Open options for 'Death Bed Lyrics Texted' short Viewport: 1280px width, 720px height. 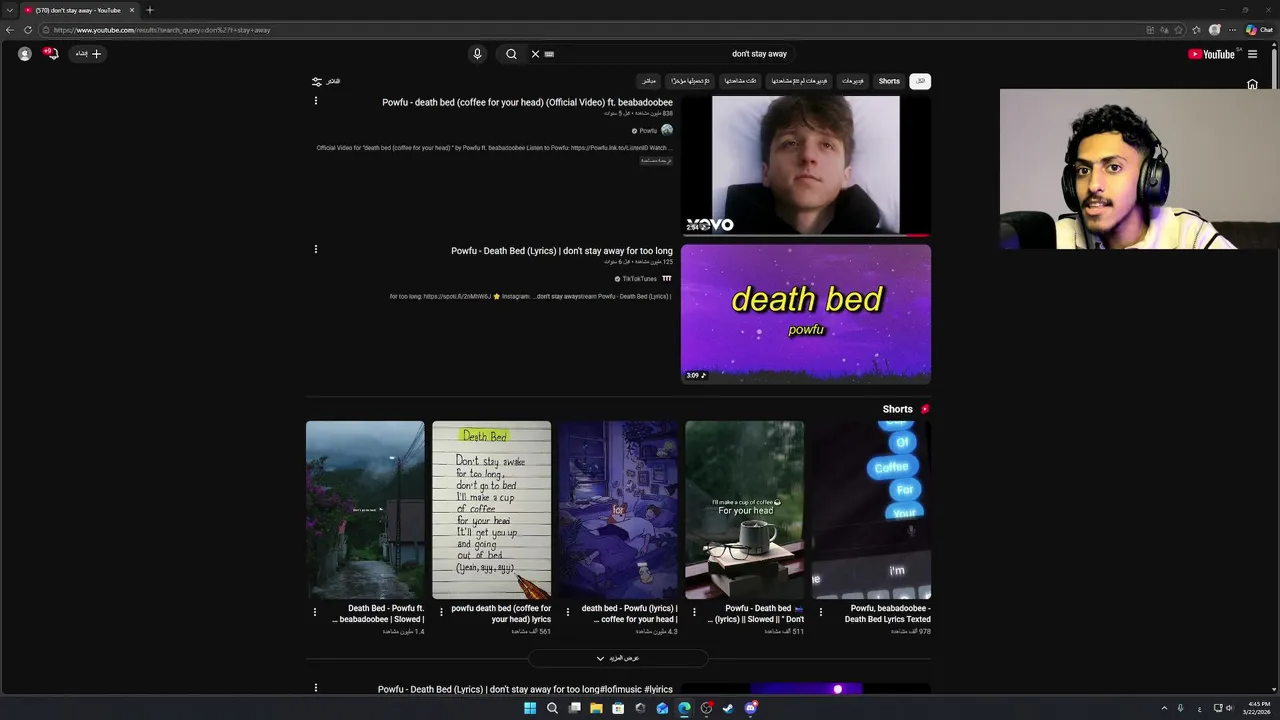(821, 612)
